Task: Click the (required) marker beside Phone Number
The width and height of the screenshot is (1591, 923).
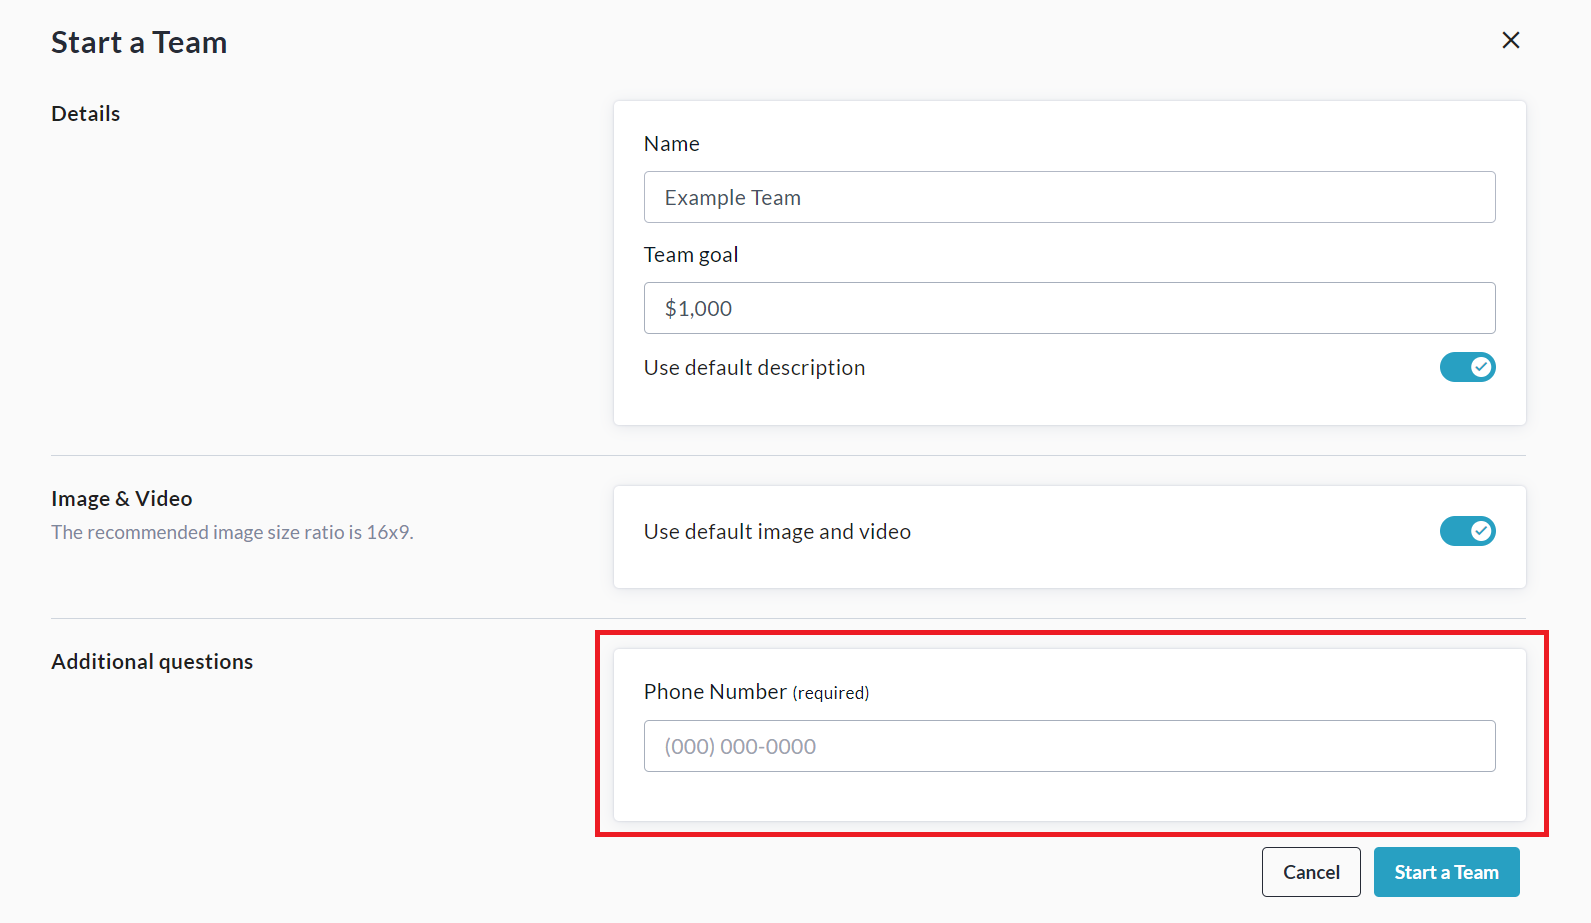Action: tap(831, 693)
